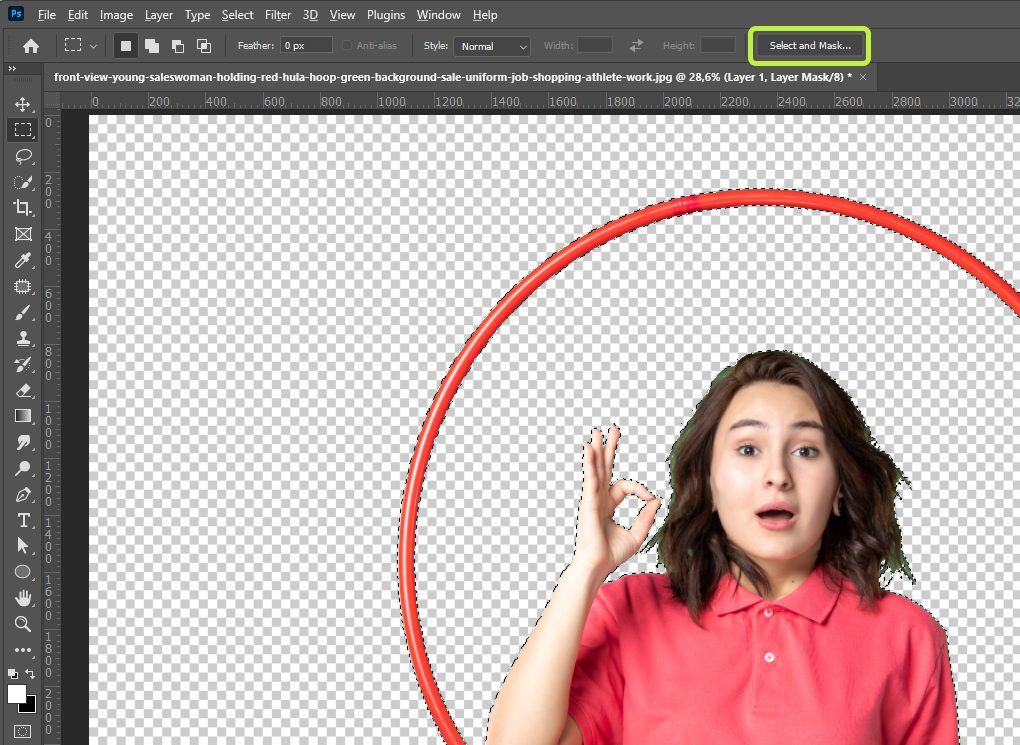The height and width of the screenshot is (745, 1020).
Task: Select the Ellipse shape tool
Action: pos(23,572)
